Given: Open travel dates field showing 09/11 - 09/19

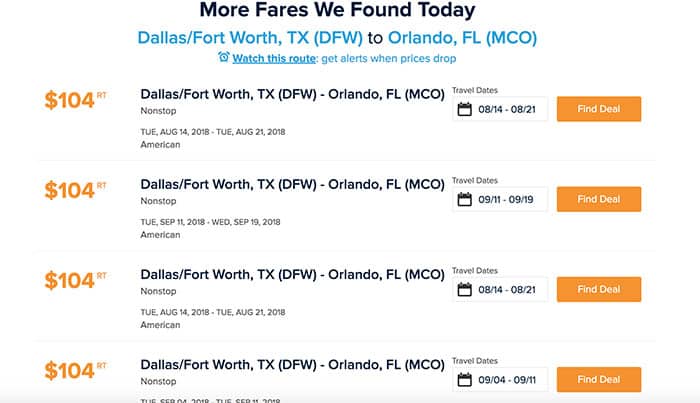Looking at the screenshot, I should pos(500,199).
